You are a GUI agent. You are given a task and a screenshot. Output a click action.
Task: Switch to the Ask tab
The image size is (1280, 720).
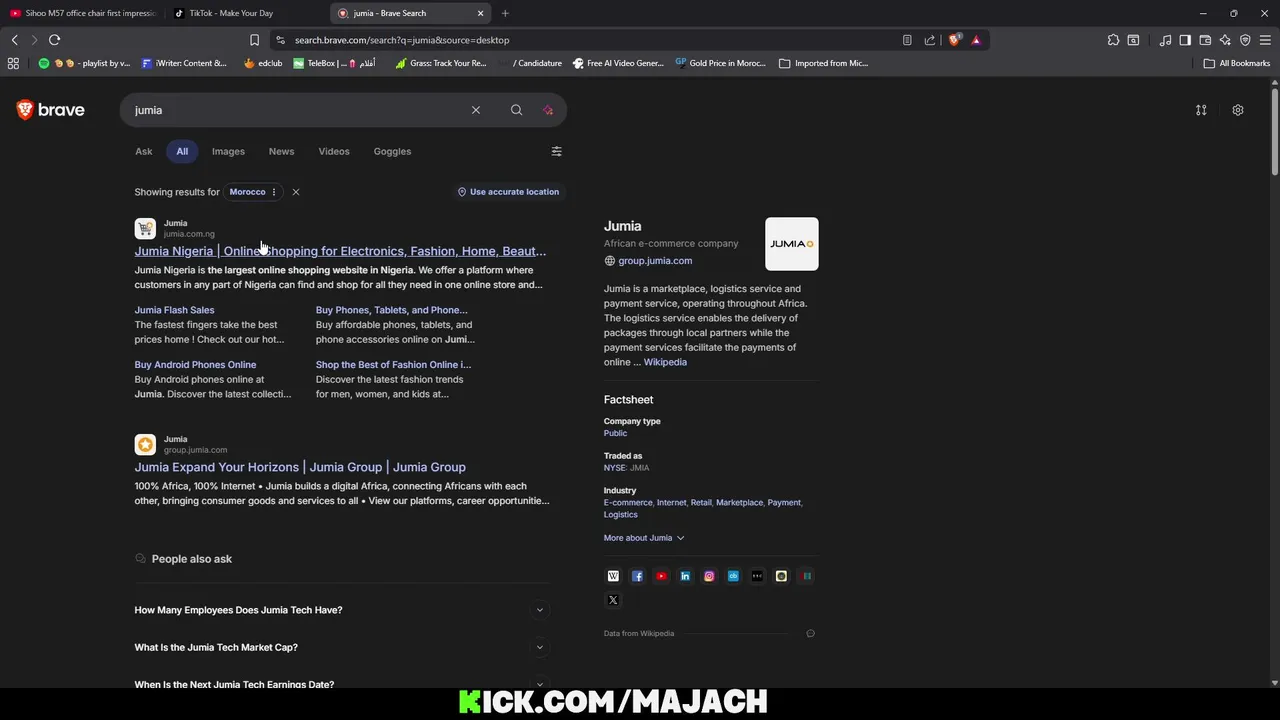coord(144,151)
